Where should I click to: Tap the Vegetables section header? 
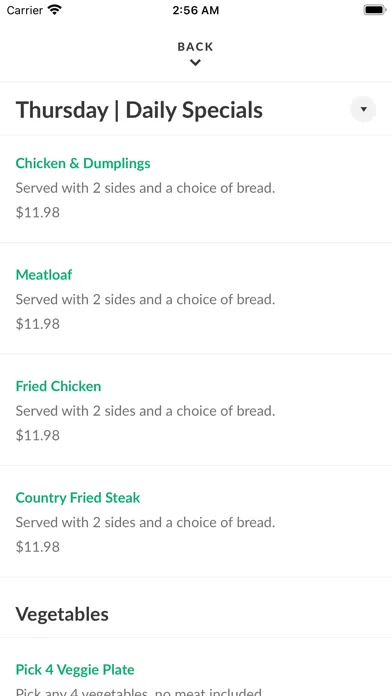coord(62,614)
